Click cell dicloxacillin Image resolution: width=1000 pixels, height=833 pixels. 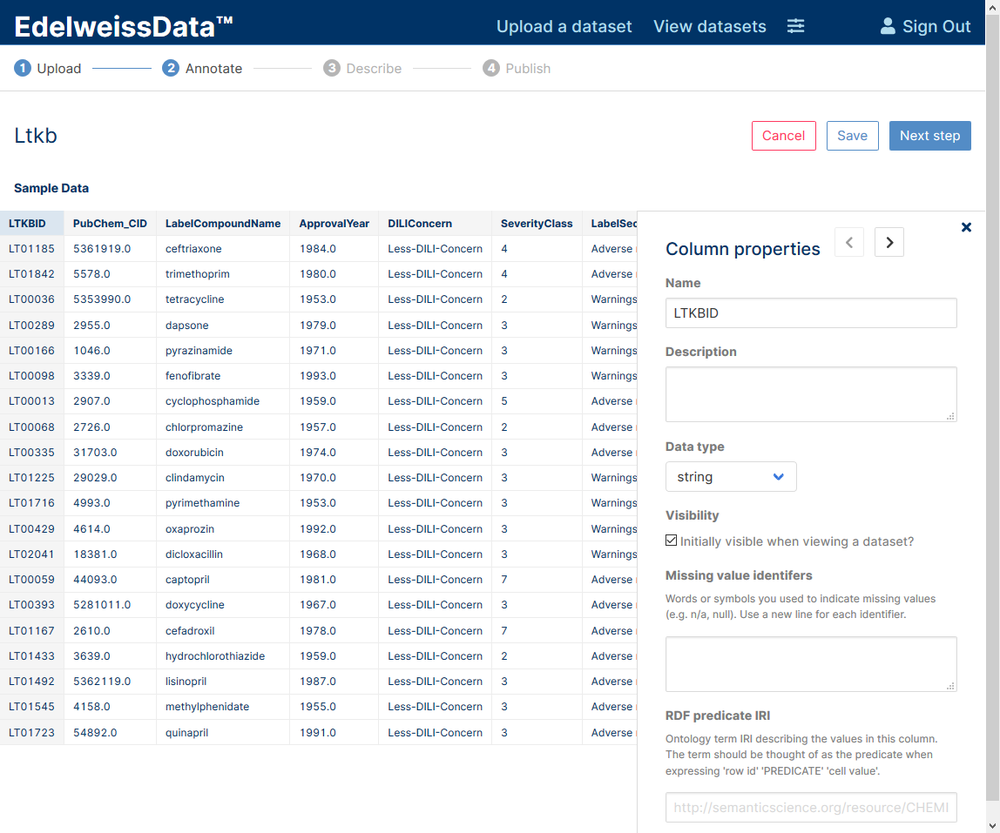(x=223, y=554)
